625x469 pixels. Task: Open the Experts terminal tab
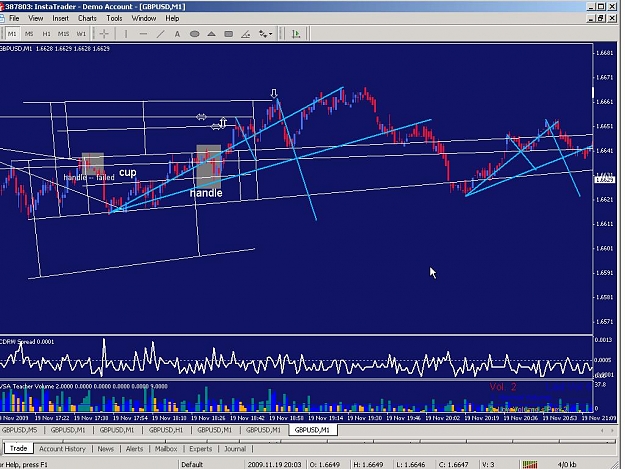pos(200,449)
